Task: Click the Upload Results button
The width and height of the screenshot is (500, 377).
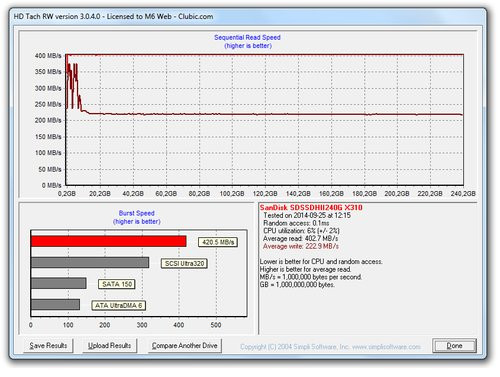Action: pos(109,346)
